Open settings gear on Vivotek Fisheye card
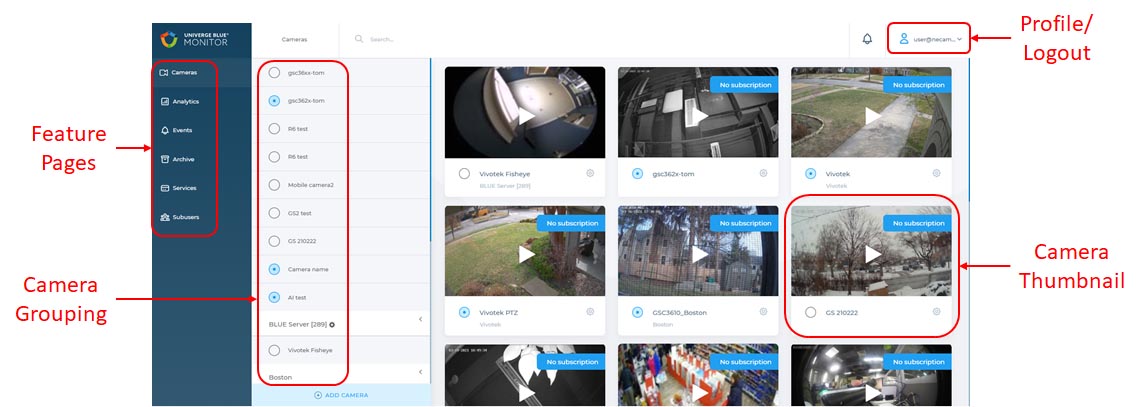 point(589,173)
